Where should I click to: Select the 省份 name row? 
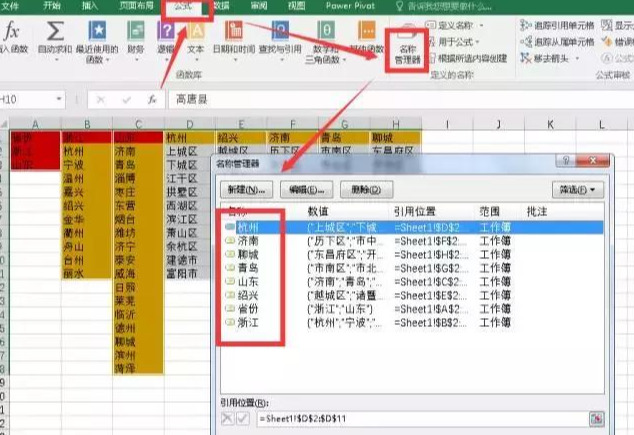(x=412, y=309)
